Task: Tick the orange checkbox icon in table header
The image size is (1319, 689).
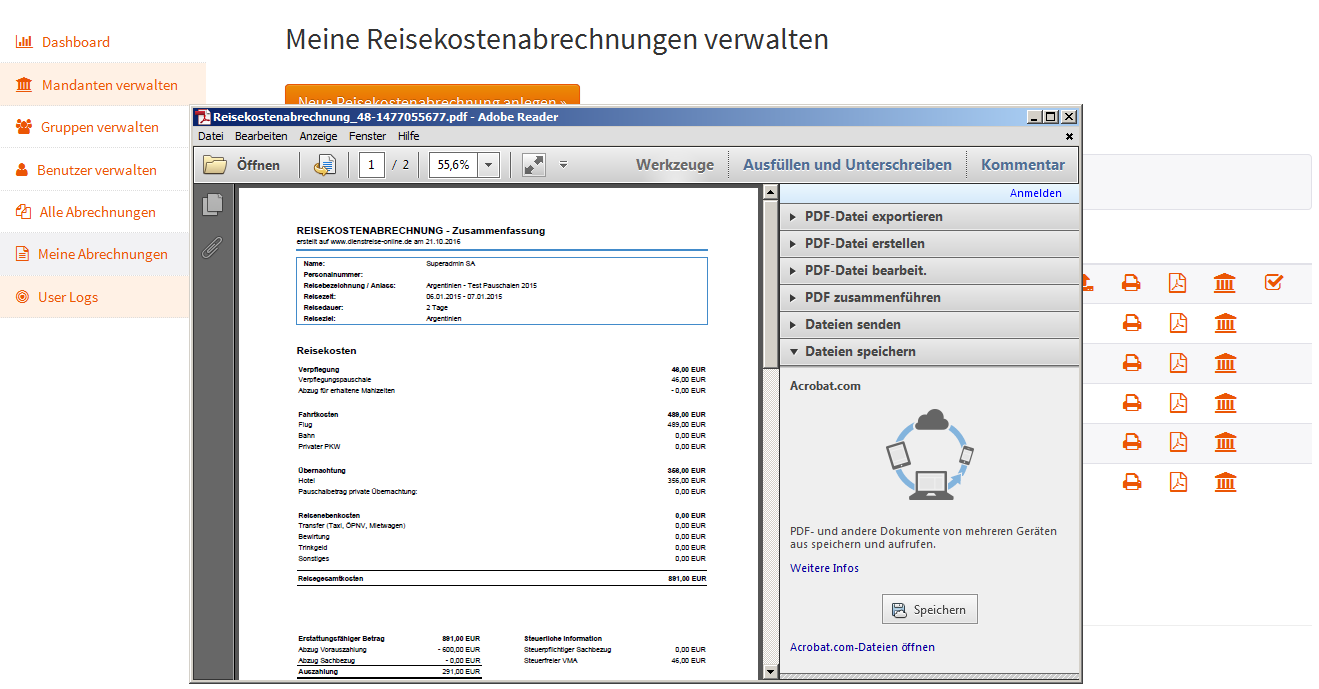Action: tap(1273, 283)
